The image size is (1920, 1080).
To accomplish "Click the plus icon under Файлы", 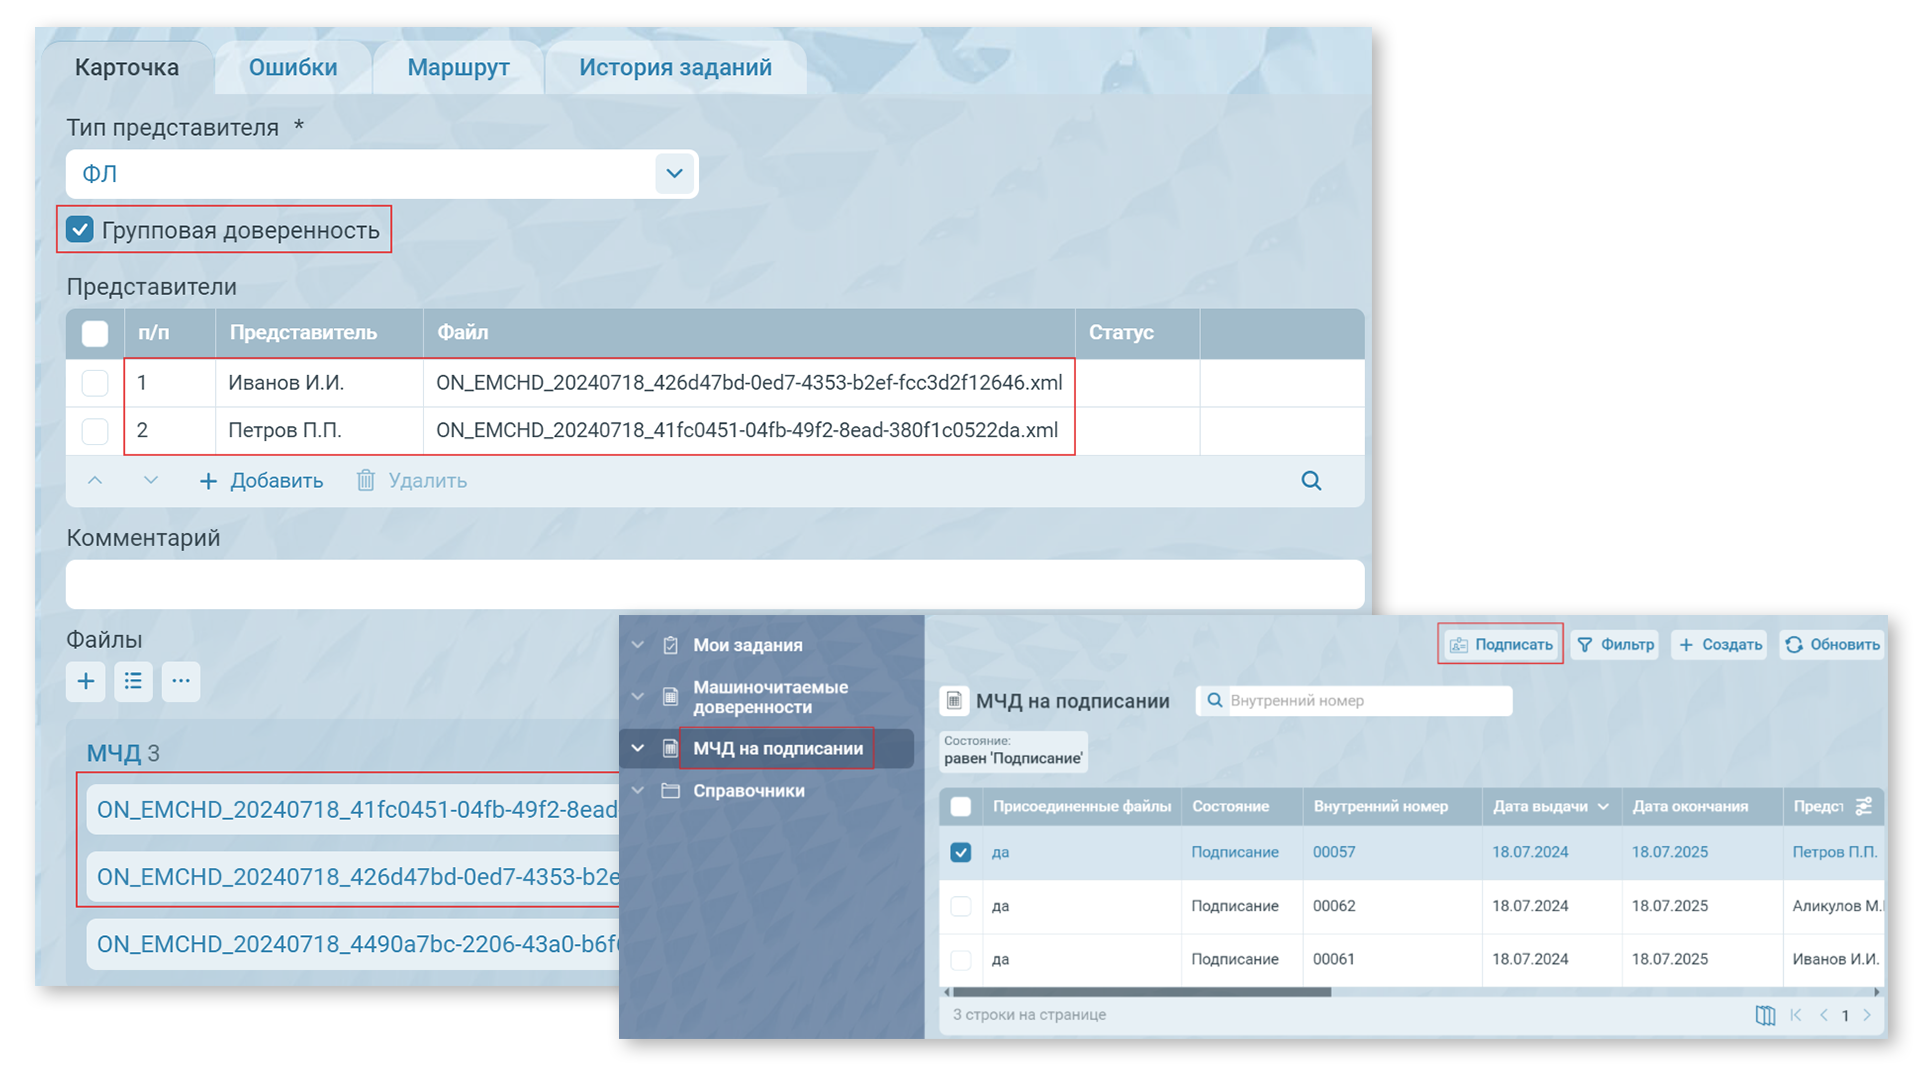I will (x=86, y=682).
